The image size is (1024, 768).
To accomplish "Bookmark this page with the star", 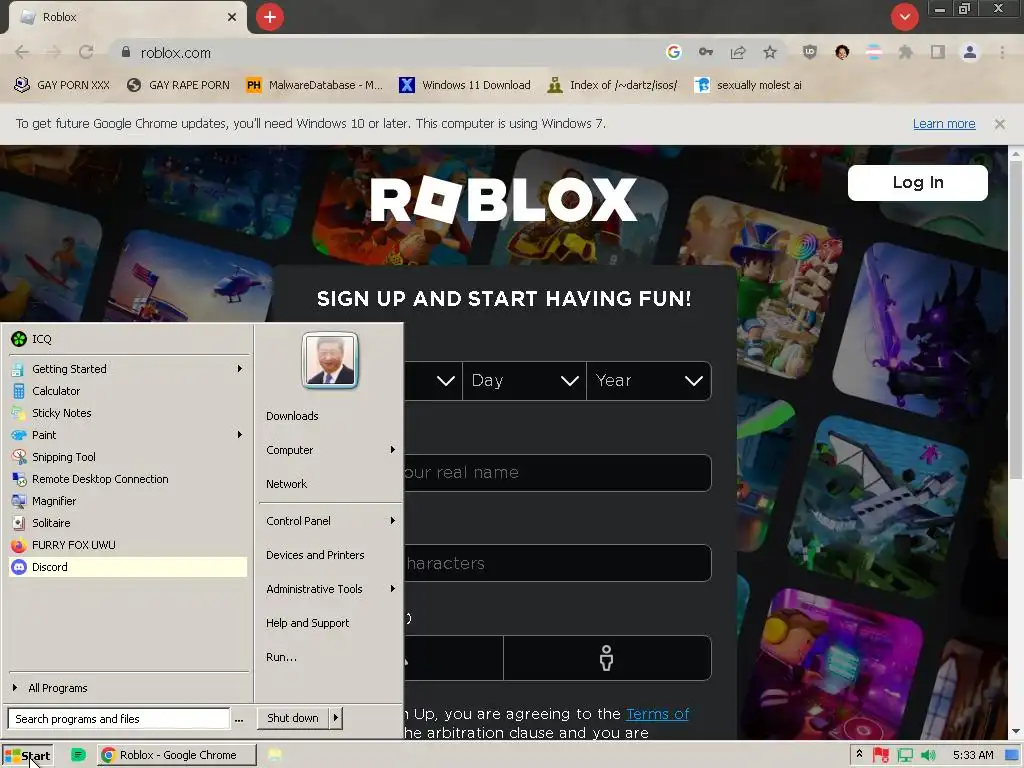I will (770, 52).
